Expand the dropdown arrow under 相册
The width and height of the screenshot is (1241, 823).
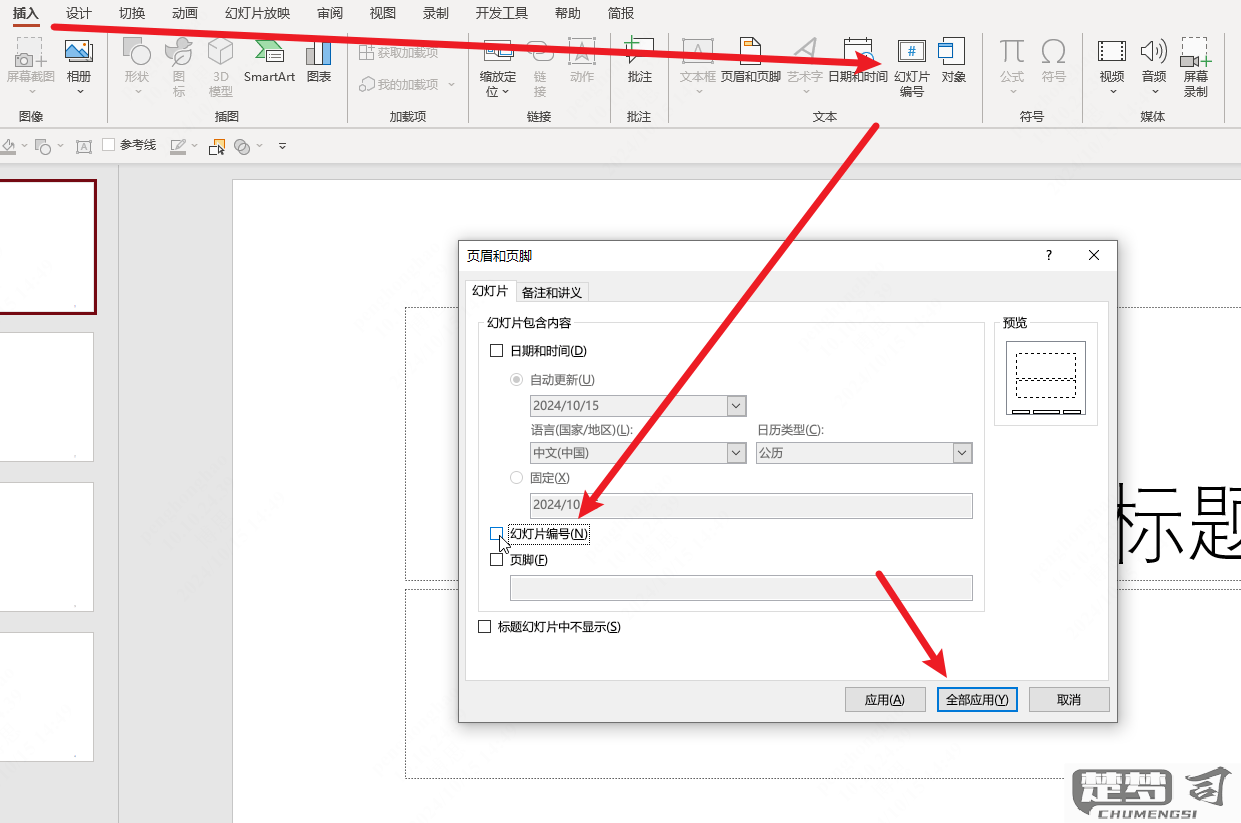(x=79, y=92)
